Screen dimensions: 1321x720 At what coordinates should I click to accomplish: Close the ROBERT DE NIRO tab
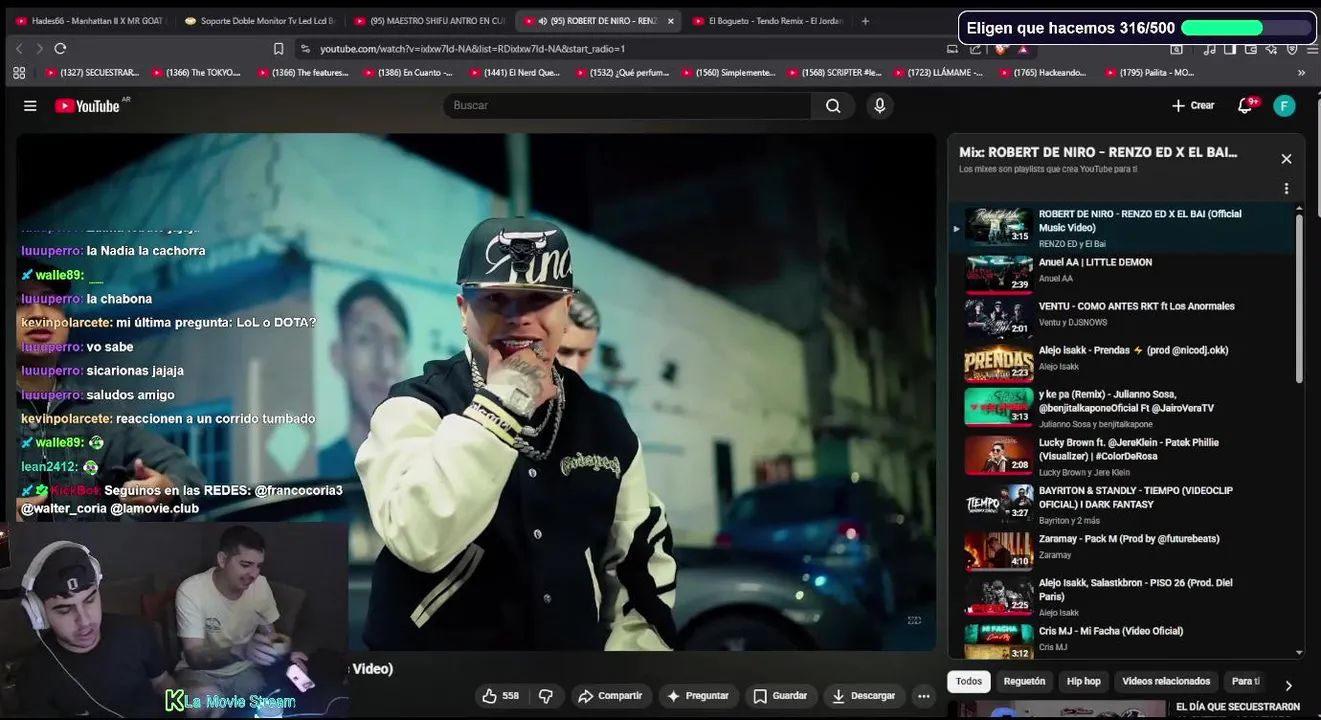[x=670, y=21]
